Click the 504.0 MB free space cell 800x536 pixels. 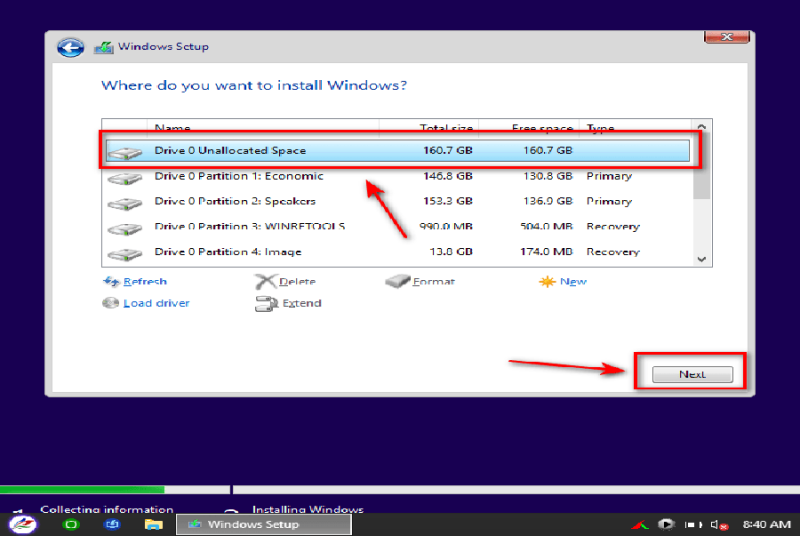[x=546, y=226]
